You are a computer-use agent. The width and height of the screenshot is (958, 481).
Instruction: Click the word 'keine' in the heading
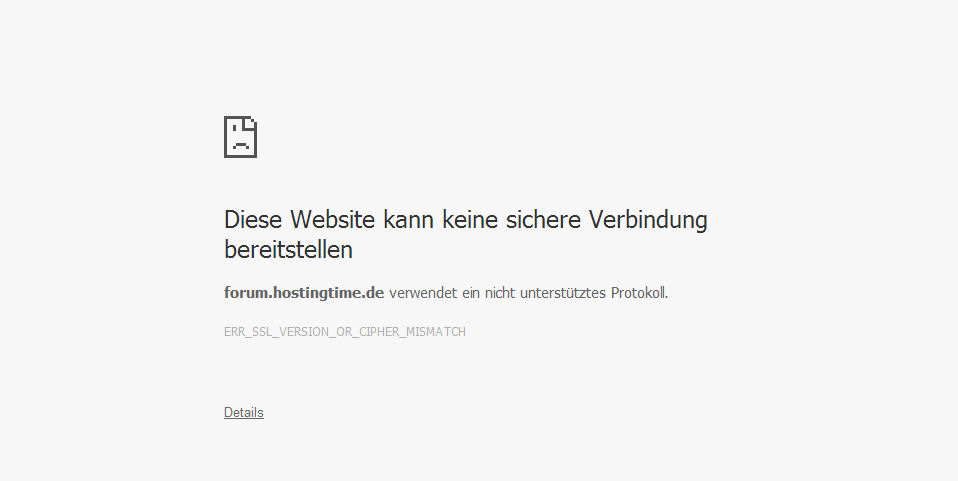click(470, 219)
